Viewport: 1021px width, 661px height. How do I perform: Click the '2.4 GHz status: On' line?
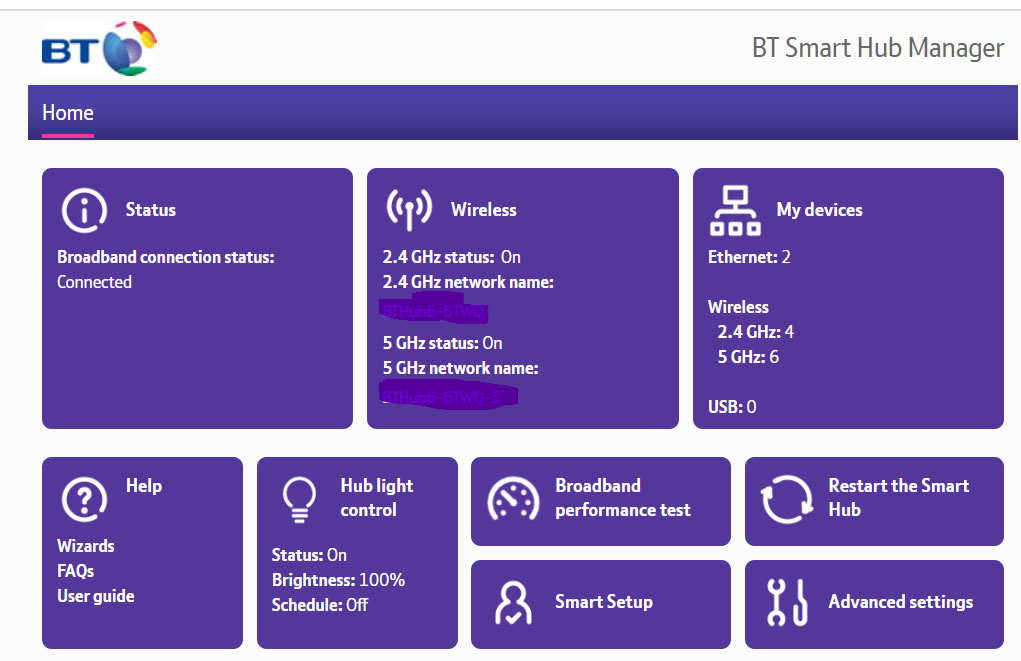[x=451, y=257]
